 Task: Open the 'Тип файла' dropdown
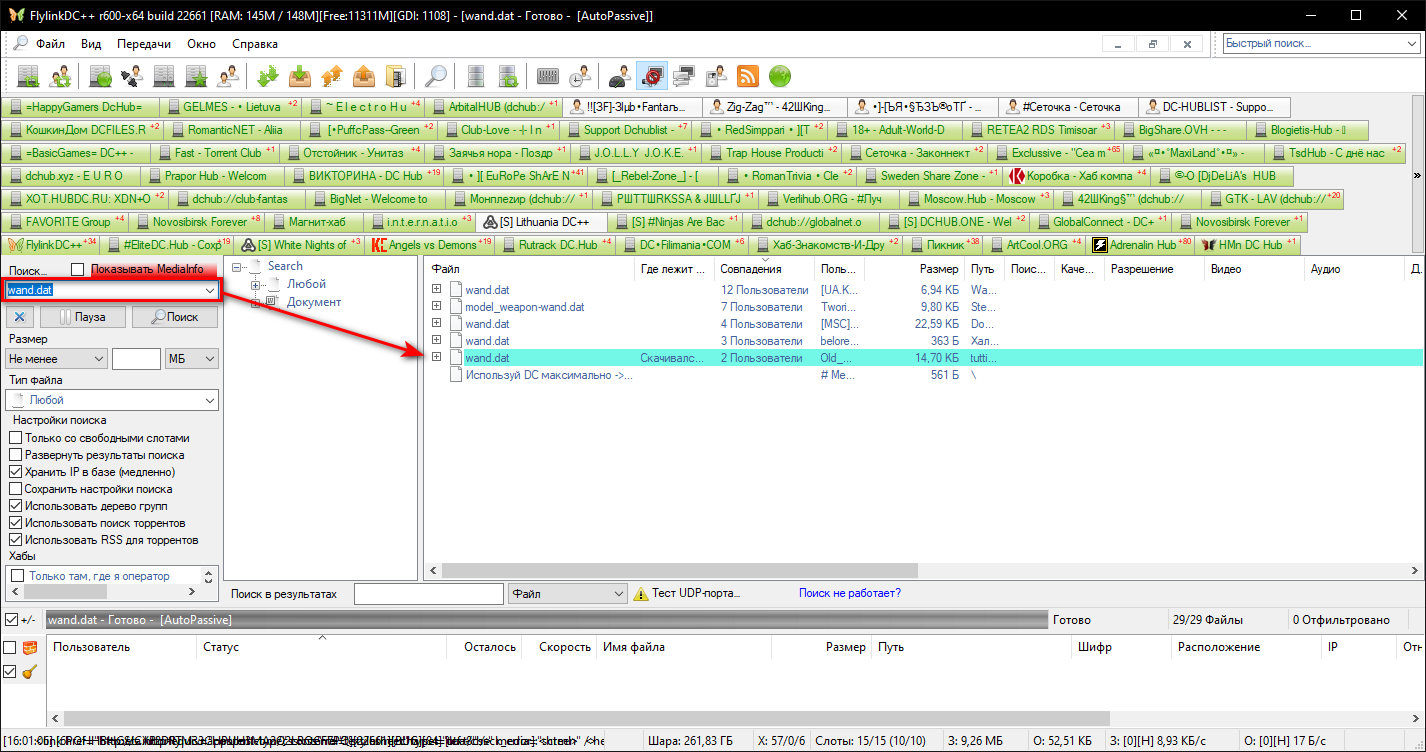pos(111,400)
